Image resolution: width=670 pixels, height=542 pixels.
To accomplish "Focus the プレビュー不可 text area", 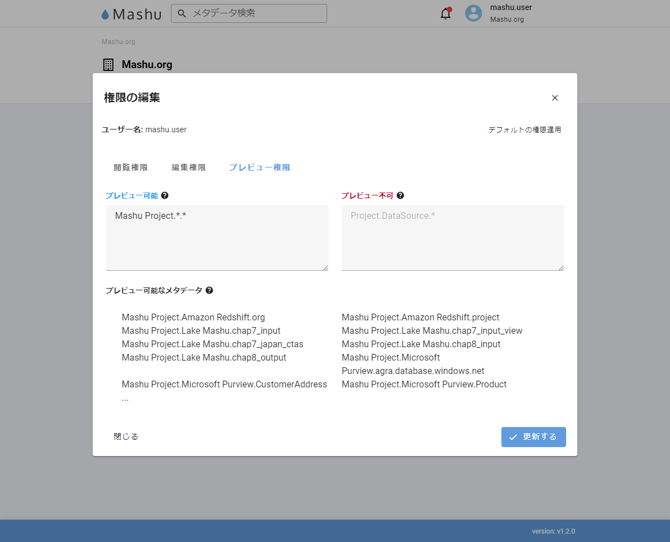I will (x=452, y=238).
